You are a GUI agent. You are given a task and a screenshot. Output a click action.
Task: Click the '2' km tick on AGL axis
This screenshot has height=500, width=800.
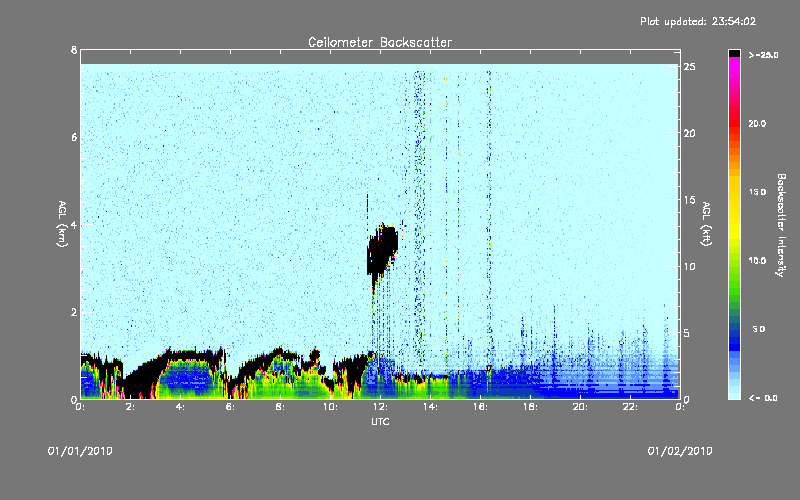click(x=74, y=312)
